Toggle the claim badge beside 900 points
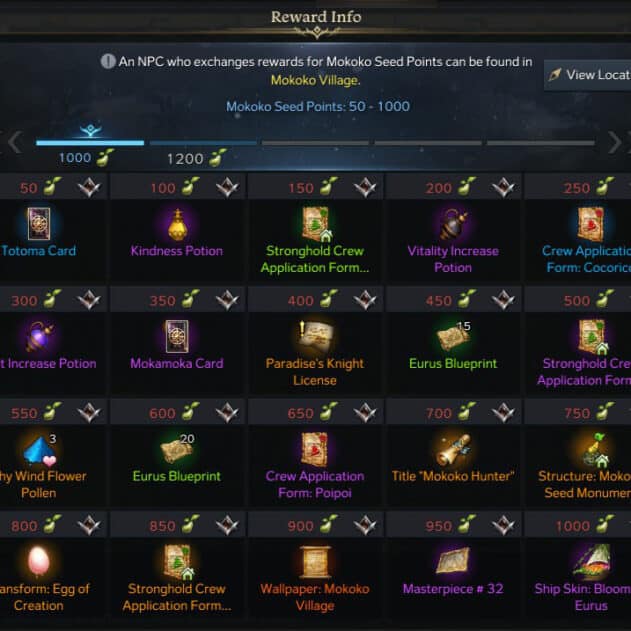This screenshot has height=631, width=631. tap(365, 526)
